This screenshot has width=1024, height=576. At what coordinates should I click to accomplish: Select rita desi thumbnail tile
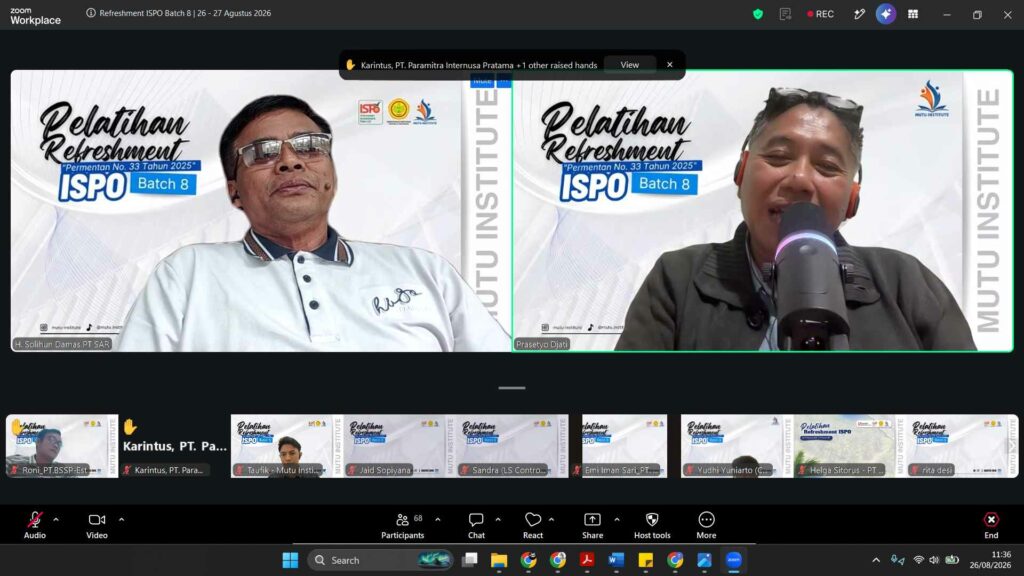(x=961, y=446)
